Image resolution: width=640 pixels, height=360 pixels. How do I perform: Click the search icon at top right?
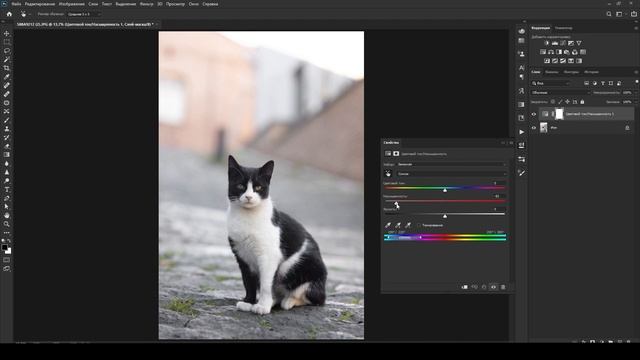(x=609, y=14)
